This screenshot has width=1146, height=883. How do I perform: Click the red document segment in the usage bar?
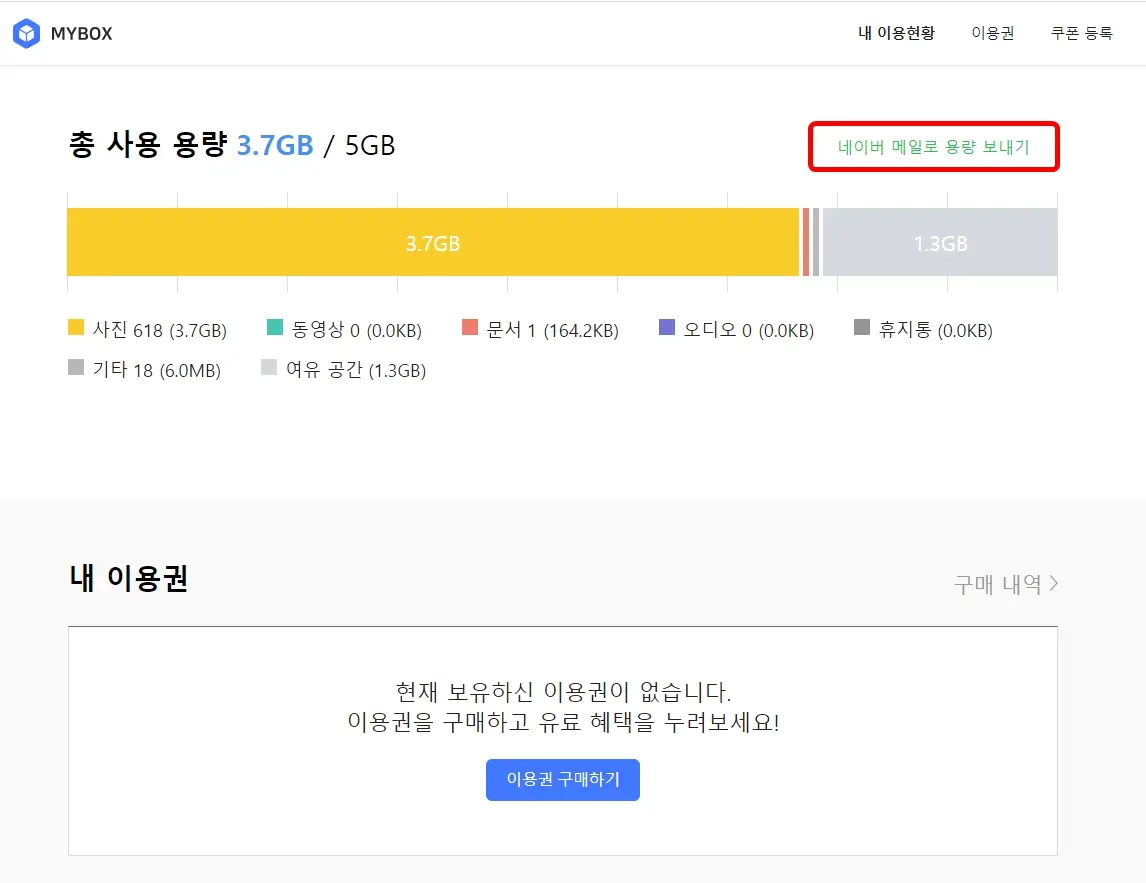(x=805, y=242)
